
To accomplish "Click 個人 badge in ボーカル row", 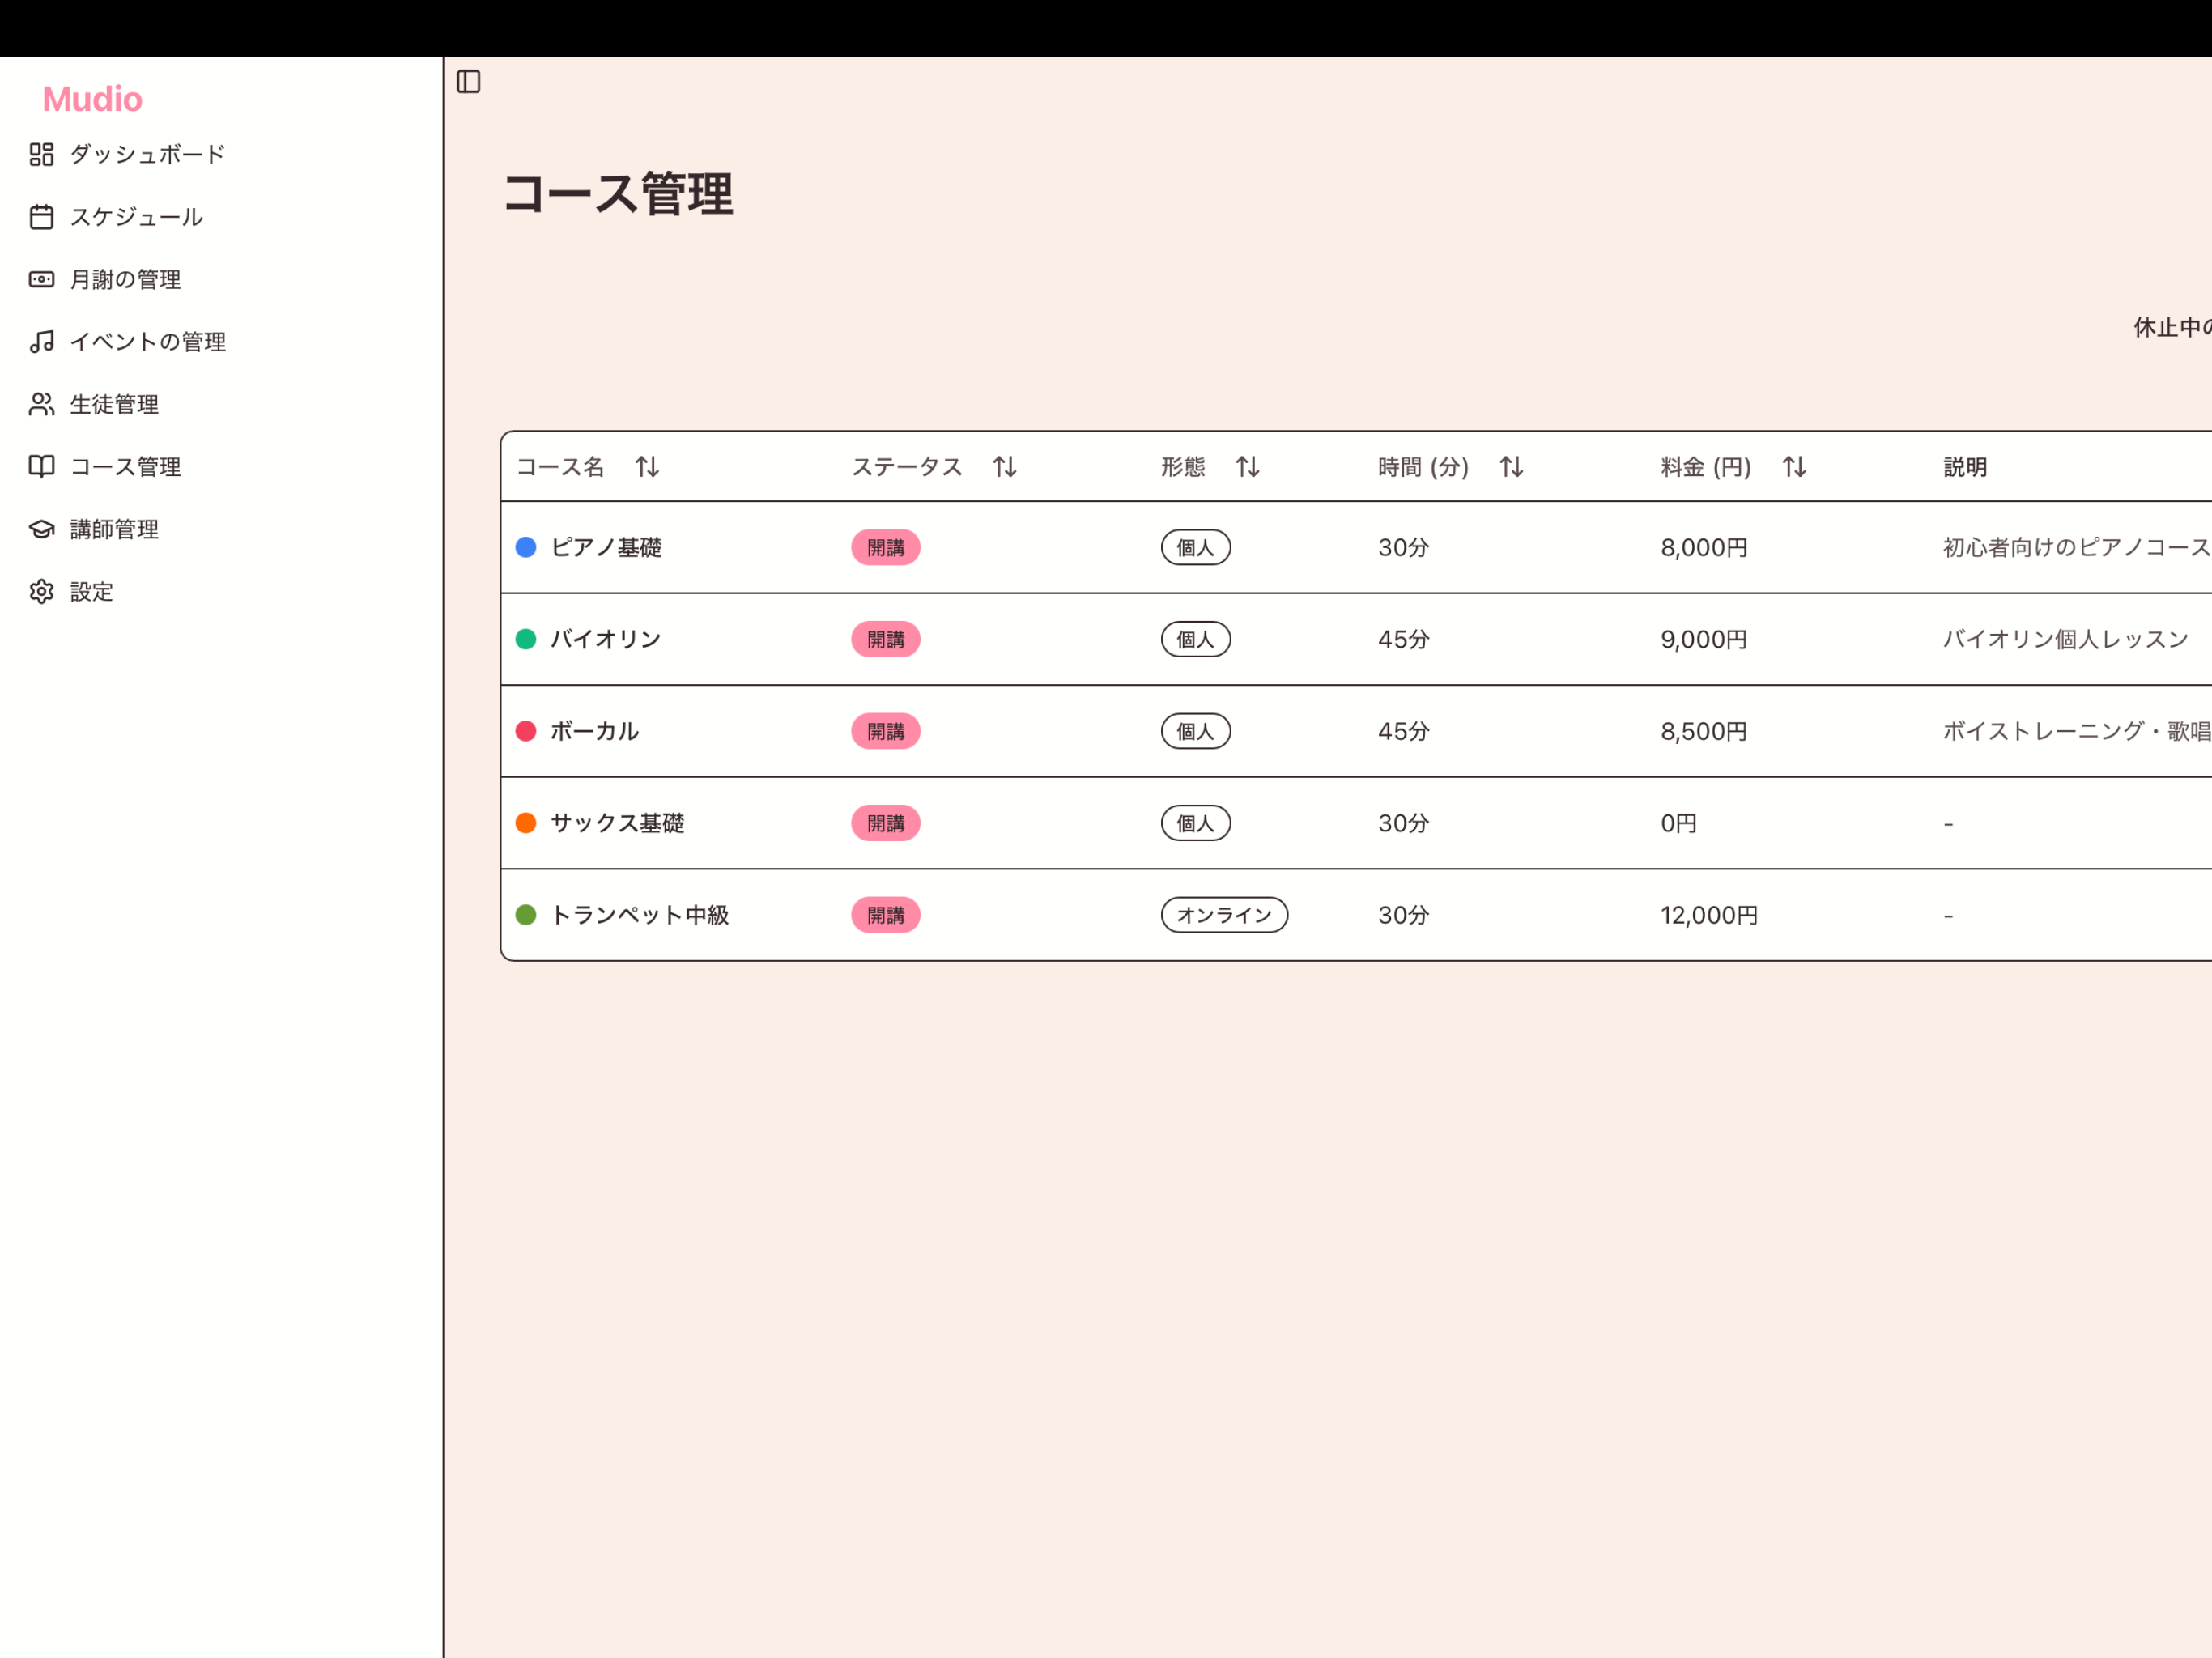I will click(x=1196, y=731).
